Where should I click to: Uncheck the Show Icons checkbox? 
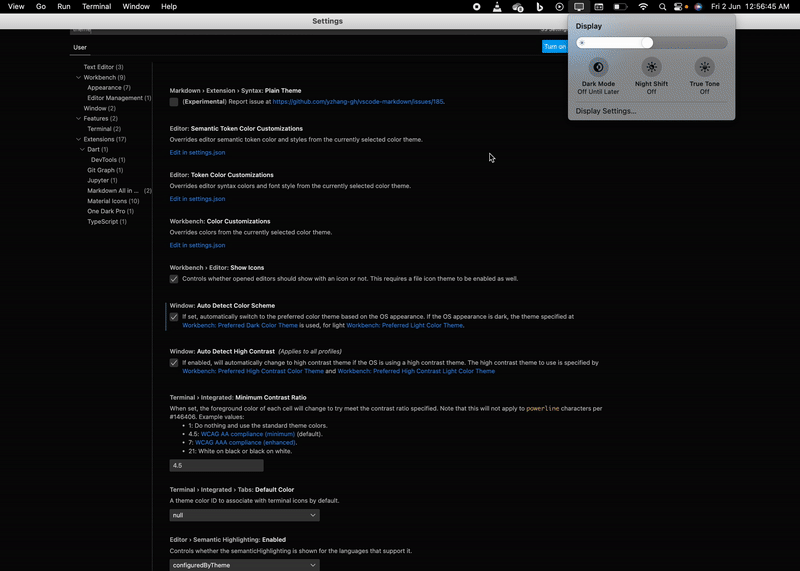click(x=174, y=279)
